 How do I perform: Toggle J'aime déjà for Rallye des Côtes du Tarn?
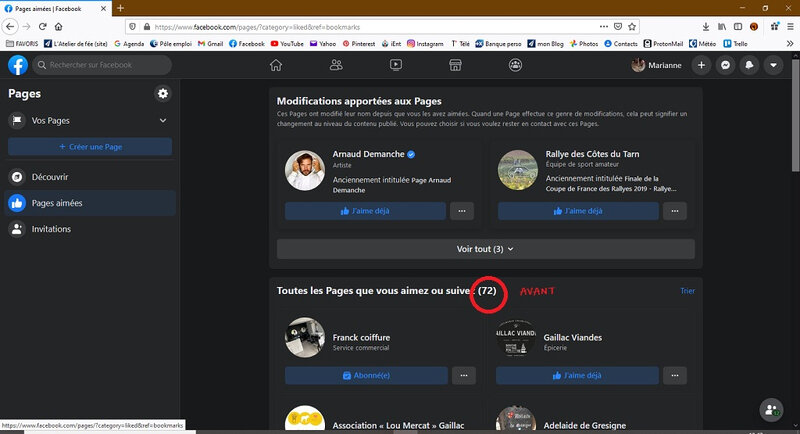point(578,211)
